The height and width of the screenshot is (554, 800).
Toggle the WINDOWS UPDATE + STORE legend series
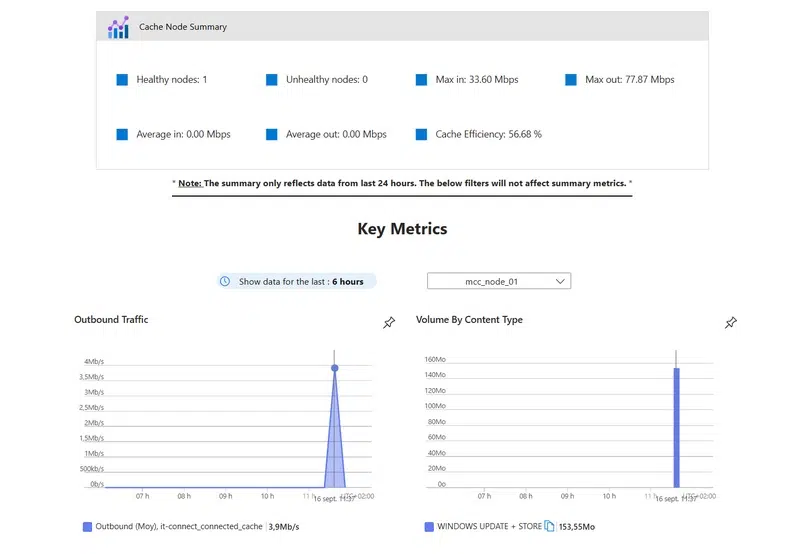pos(488,526)
